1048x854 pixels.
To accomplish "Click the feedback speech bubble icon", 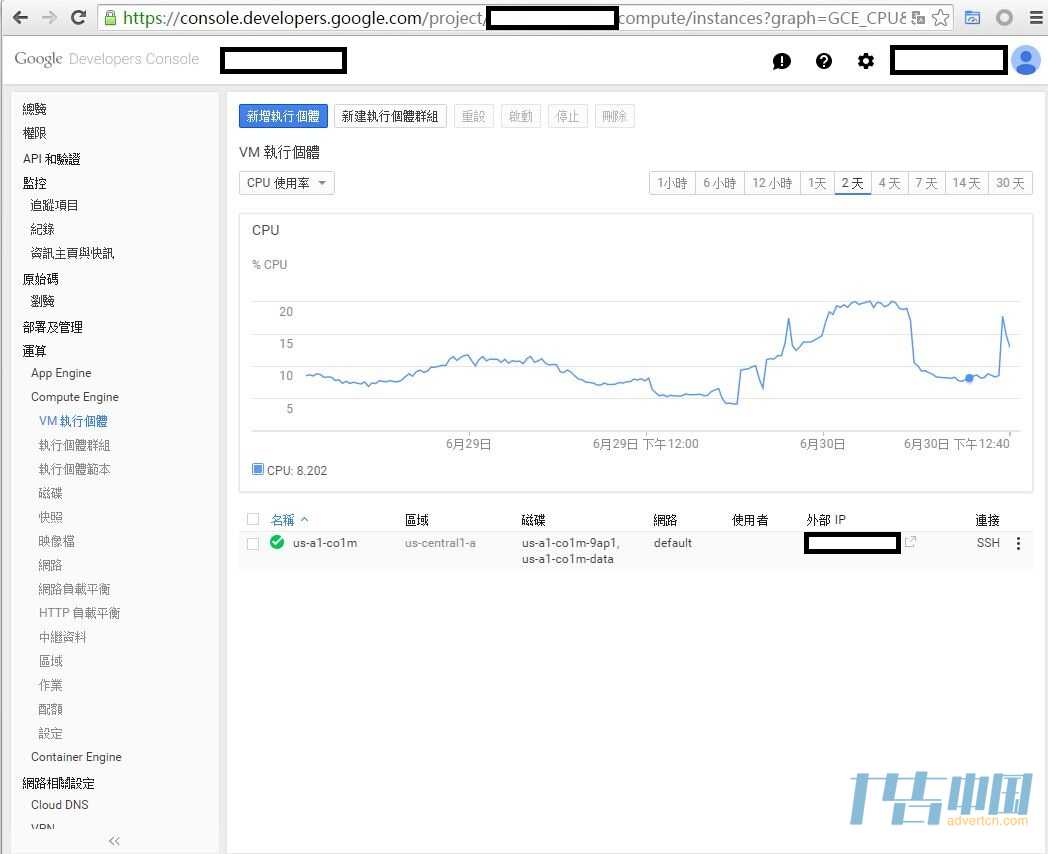I will [782, 61].
